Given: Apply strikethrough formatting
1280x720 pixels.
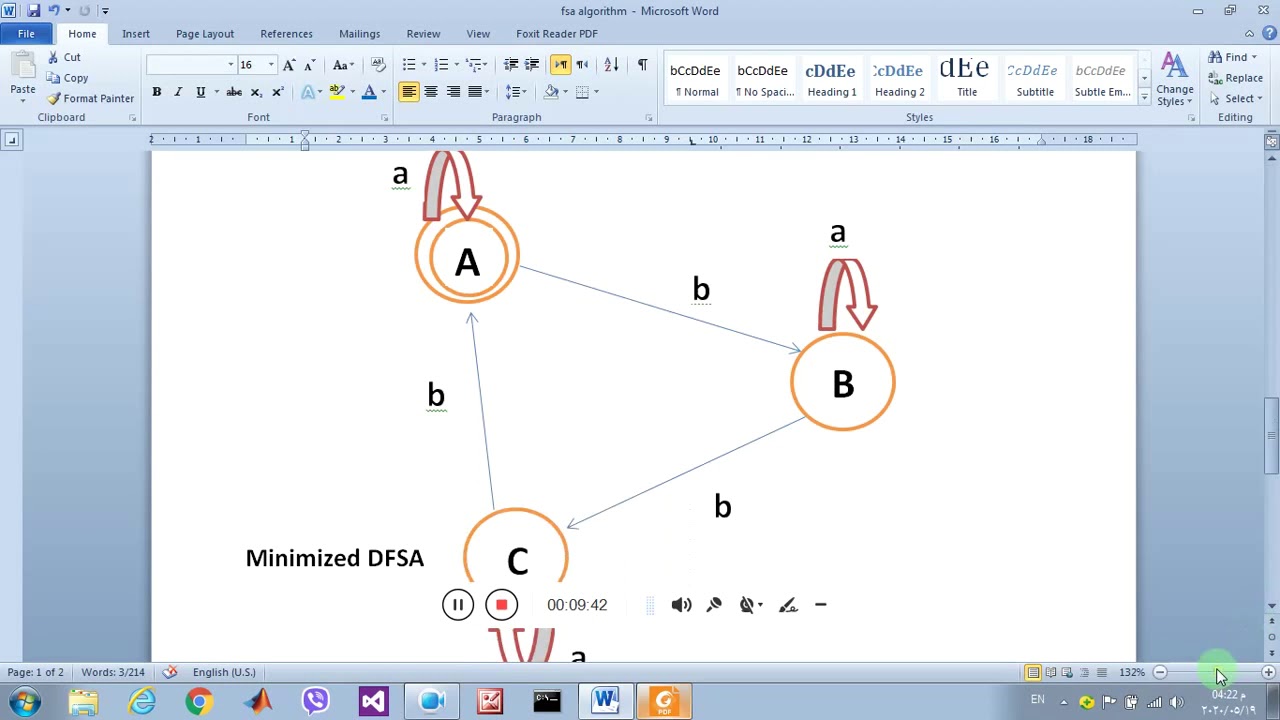Looking at the screenshot, I should [x=234, y=92].
